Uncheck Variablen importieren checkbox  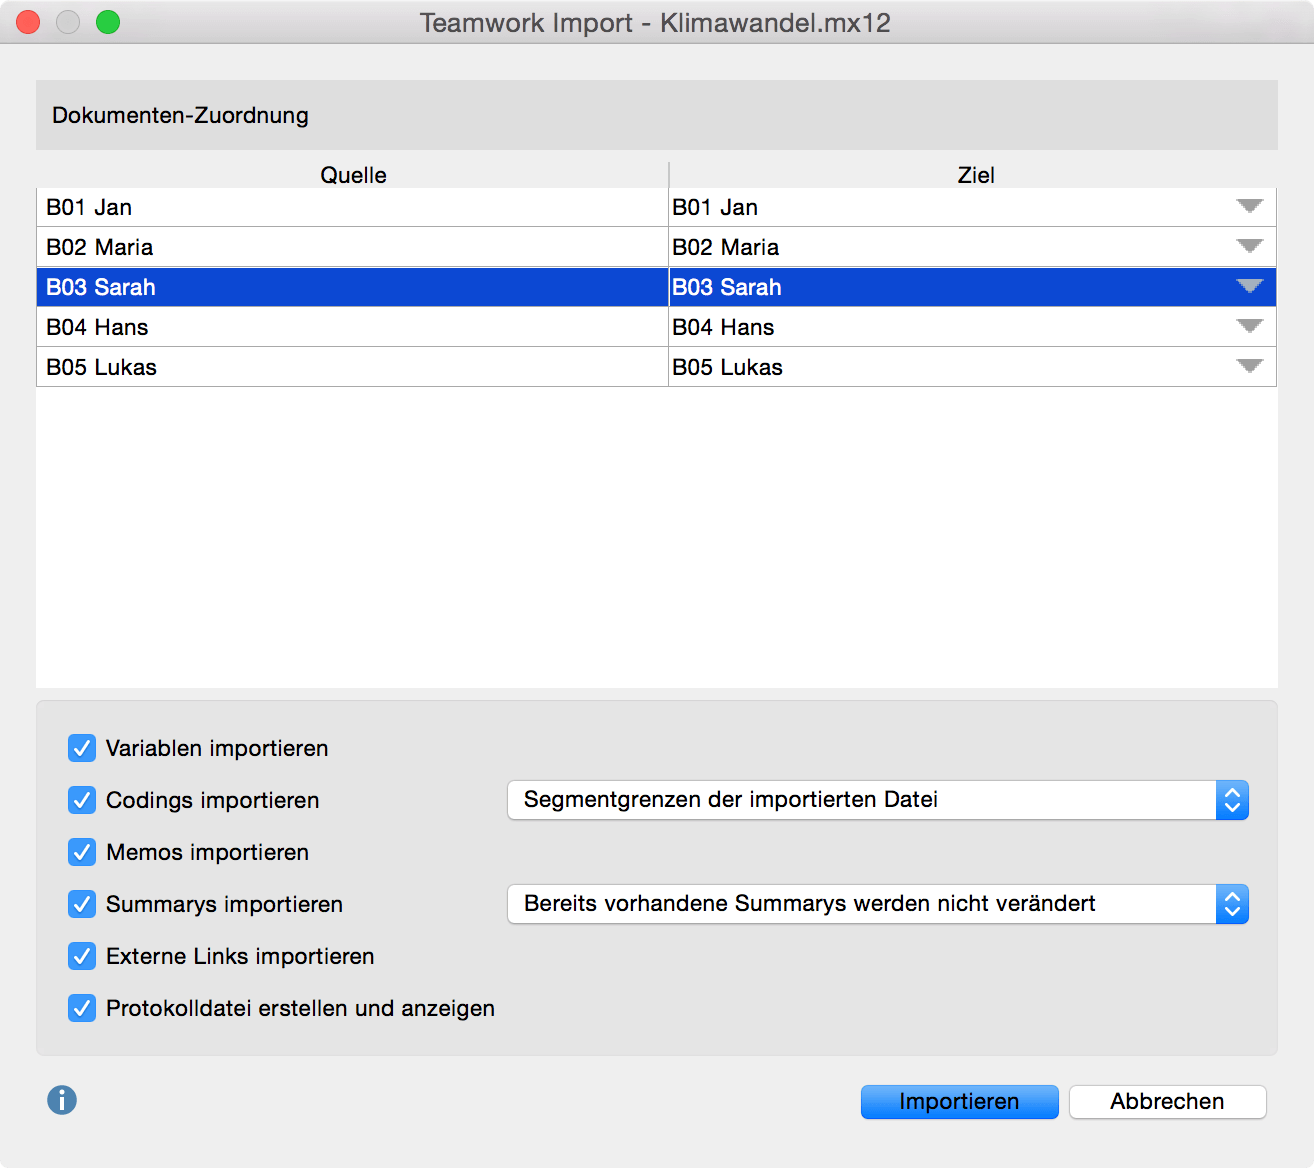point(82,748)
